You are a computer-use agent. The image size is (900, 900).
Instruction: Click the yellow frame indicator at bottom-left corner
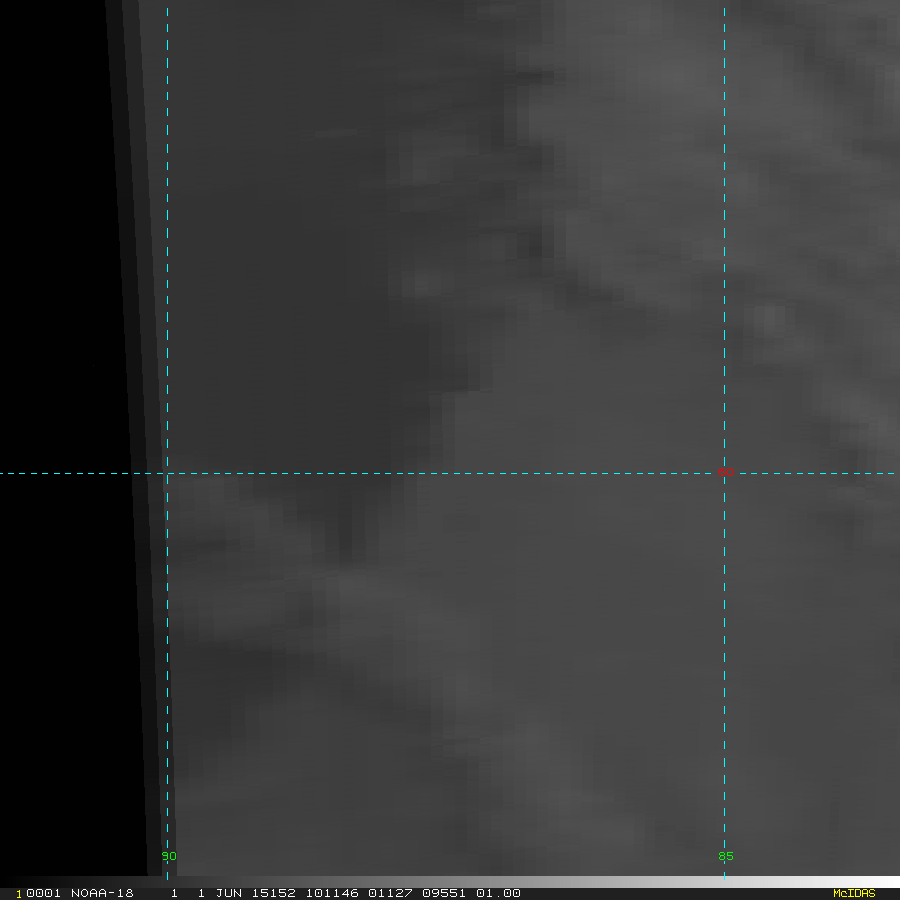(19, 894)
